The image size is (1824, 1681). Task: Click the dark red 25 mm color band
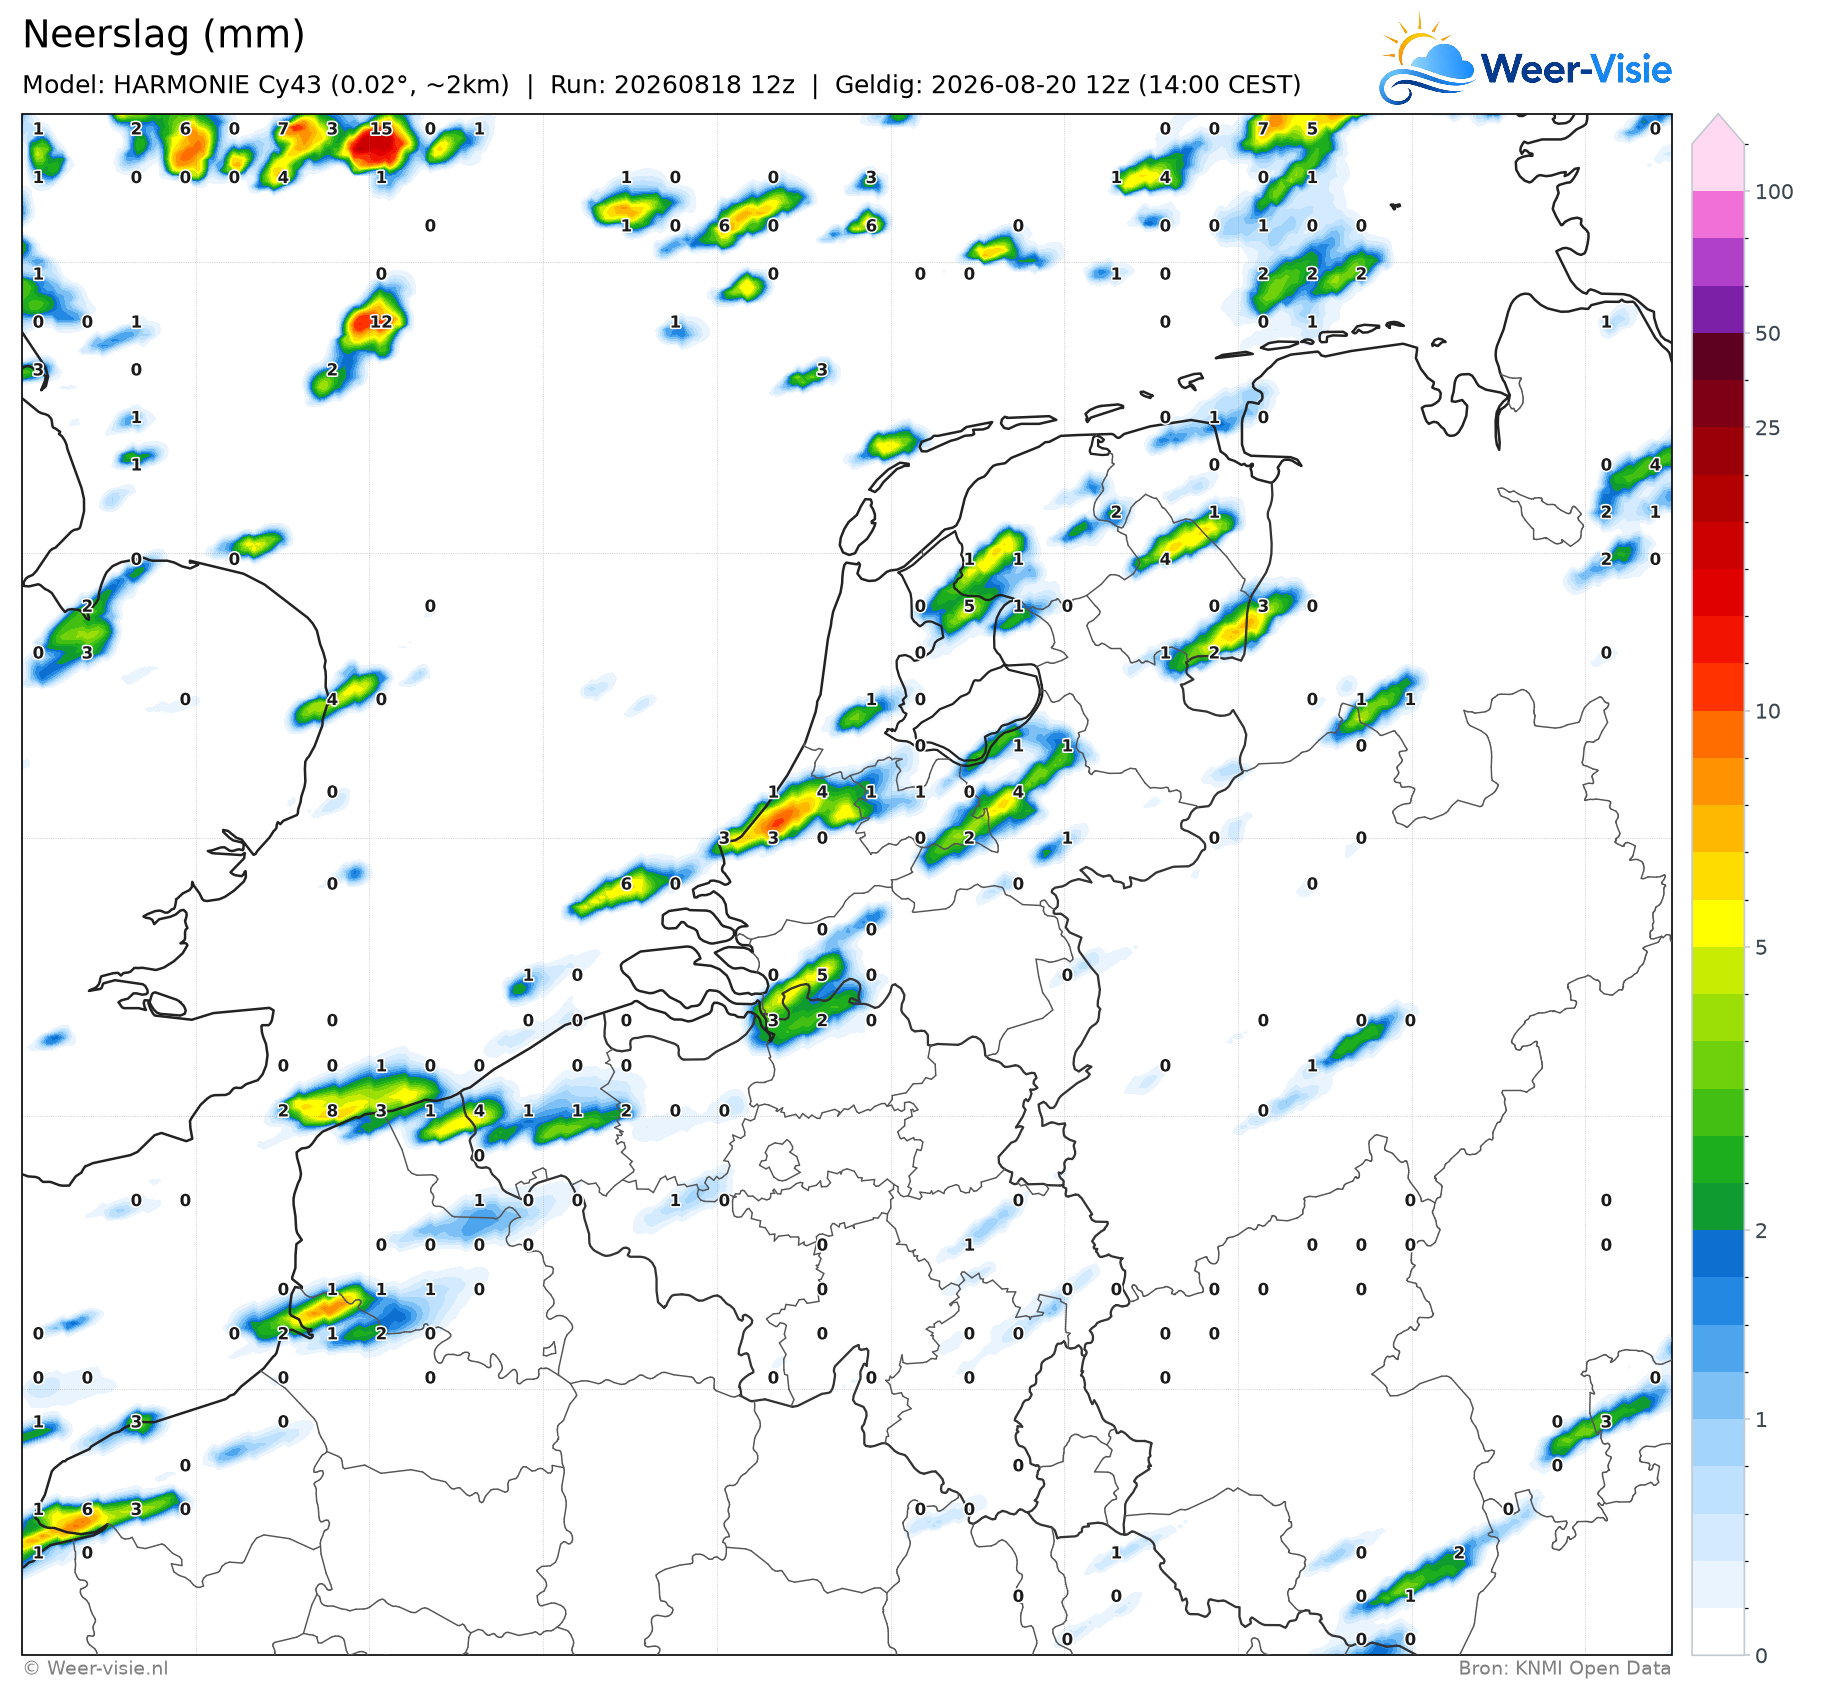click(x=1718, y=404)
